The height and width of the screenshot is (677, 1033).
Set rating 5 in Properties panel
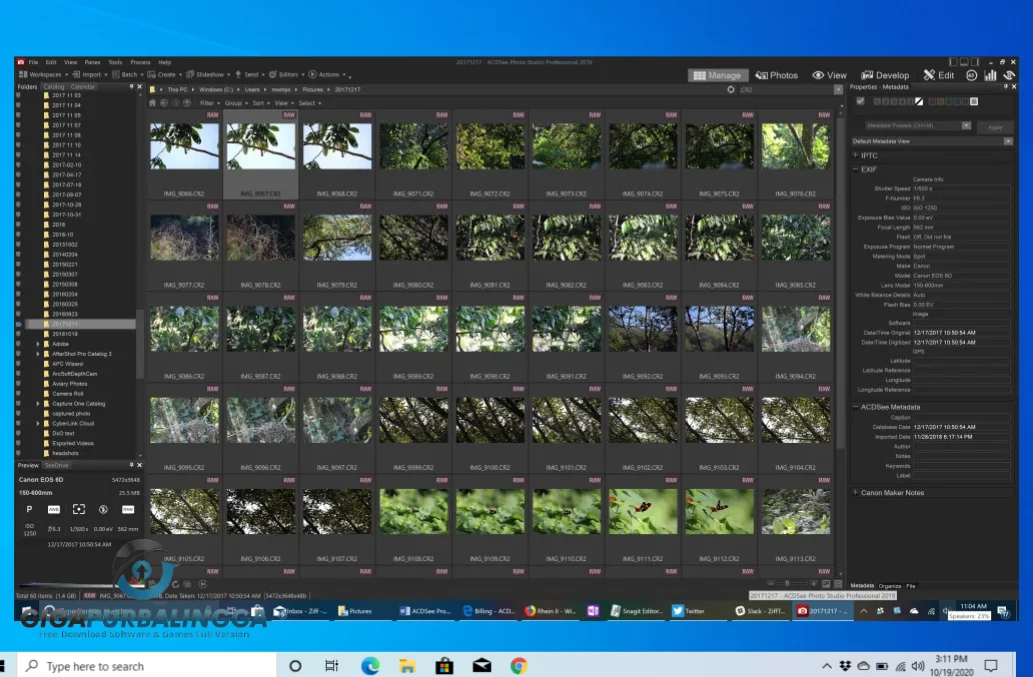[x=910, y=101]
